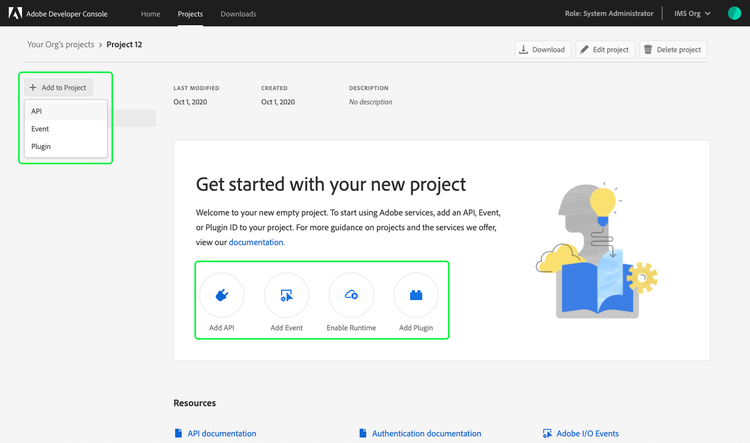Viewport: 750px width, 443px height.
Task: Open the user avatar in top right
Action: pos(735,14)
